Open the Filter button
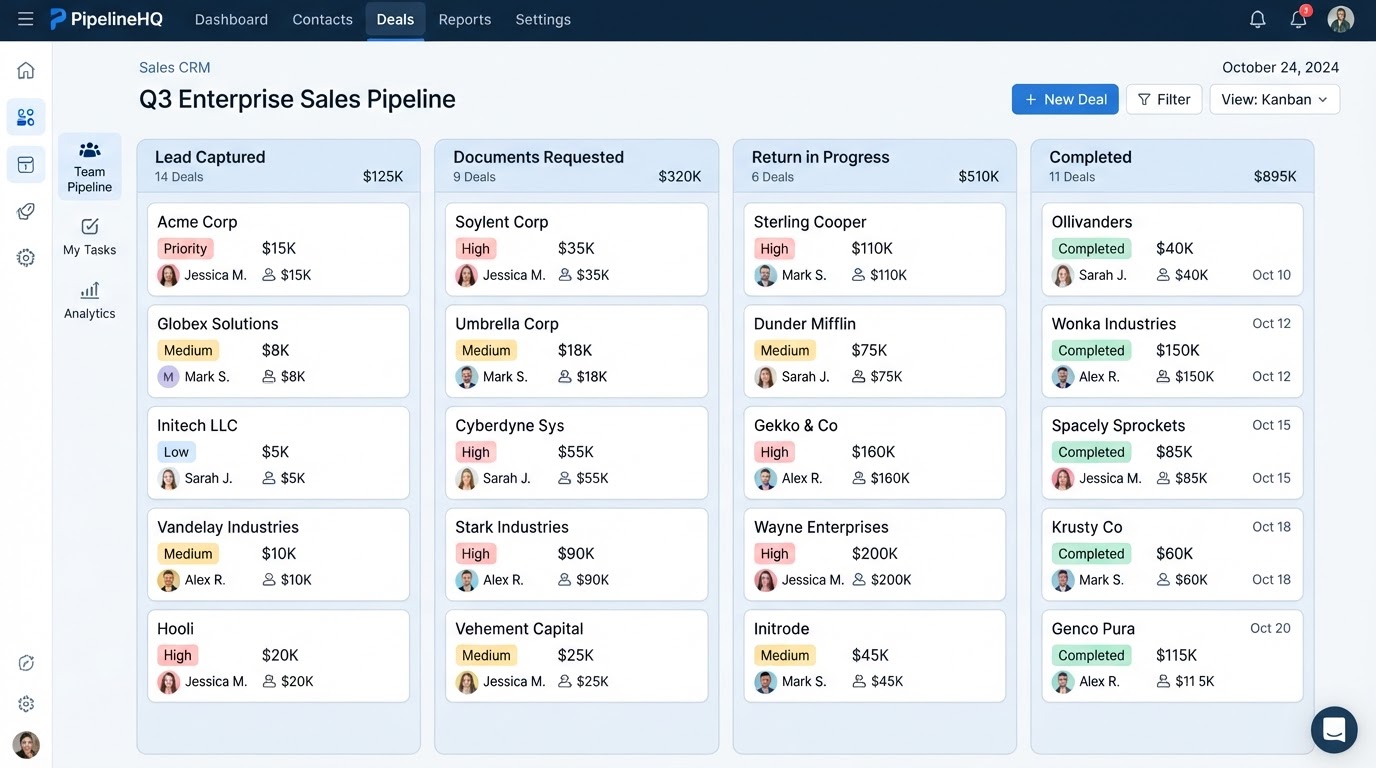Viewport: 1376px width, 768px height. coord(1164,99)
